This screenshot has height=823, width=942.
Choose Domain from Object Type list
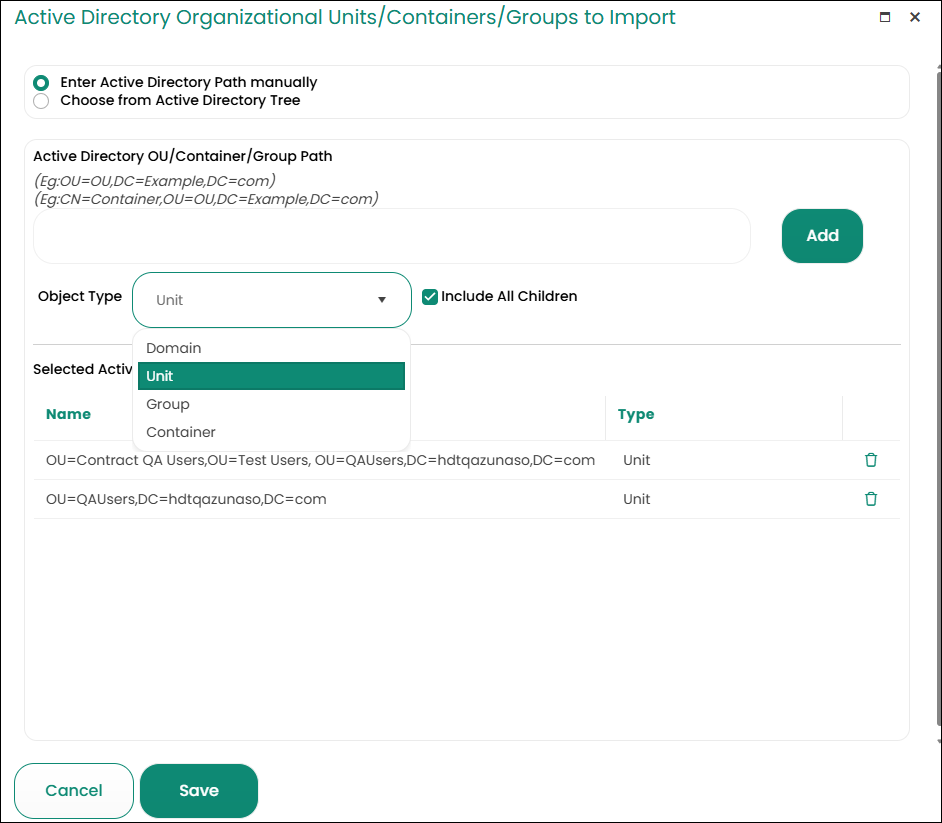[x=174, y=348]
